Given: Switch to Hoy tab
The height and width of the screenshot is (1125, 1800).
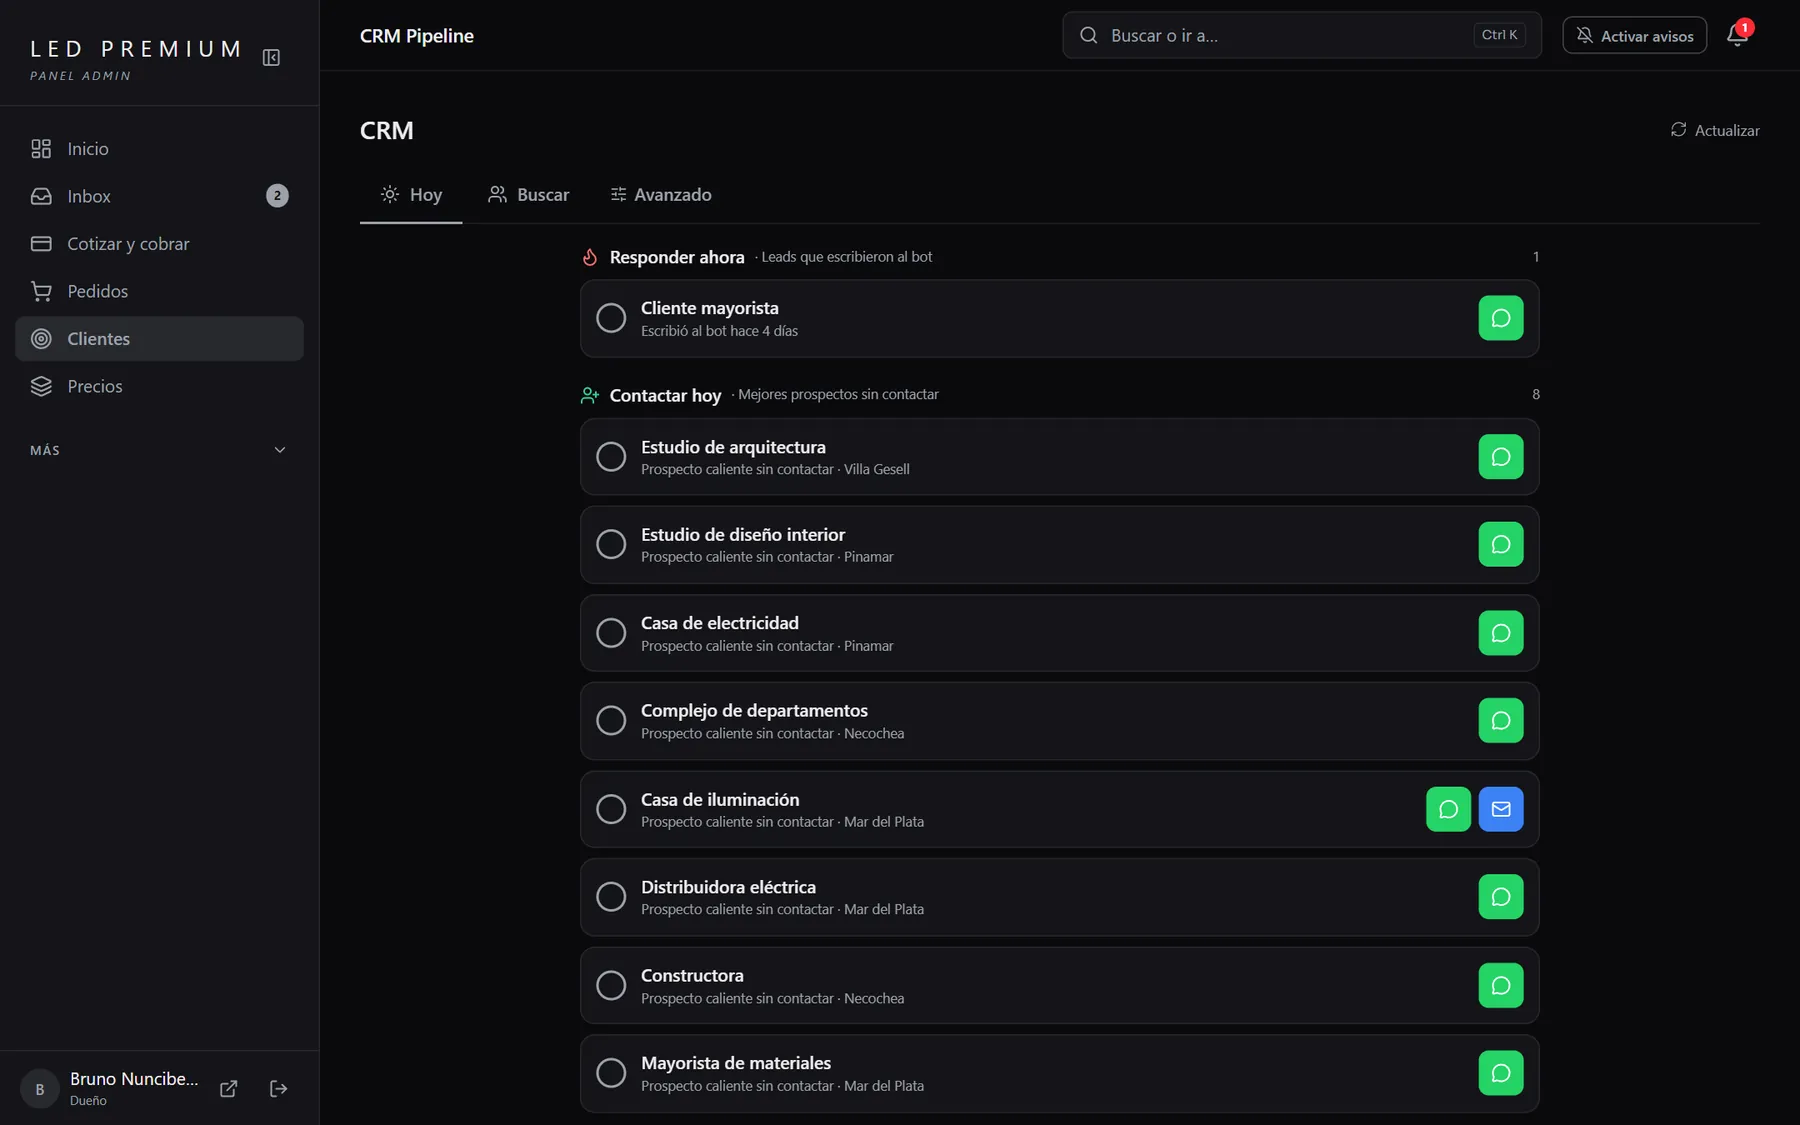Looking at the screenshot, I should point(411,195).
